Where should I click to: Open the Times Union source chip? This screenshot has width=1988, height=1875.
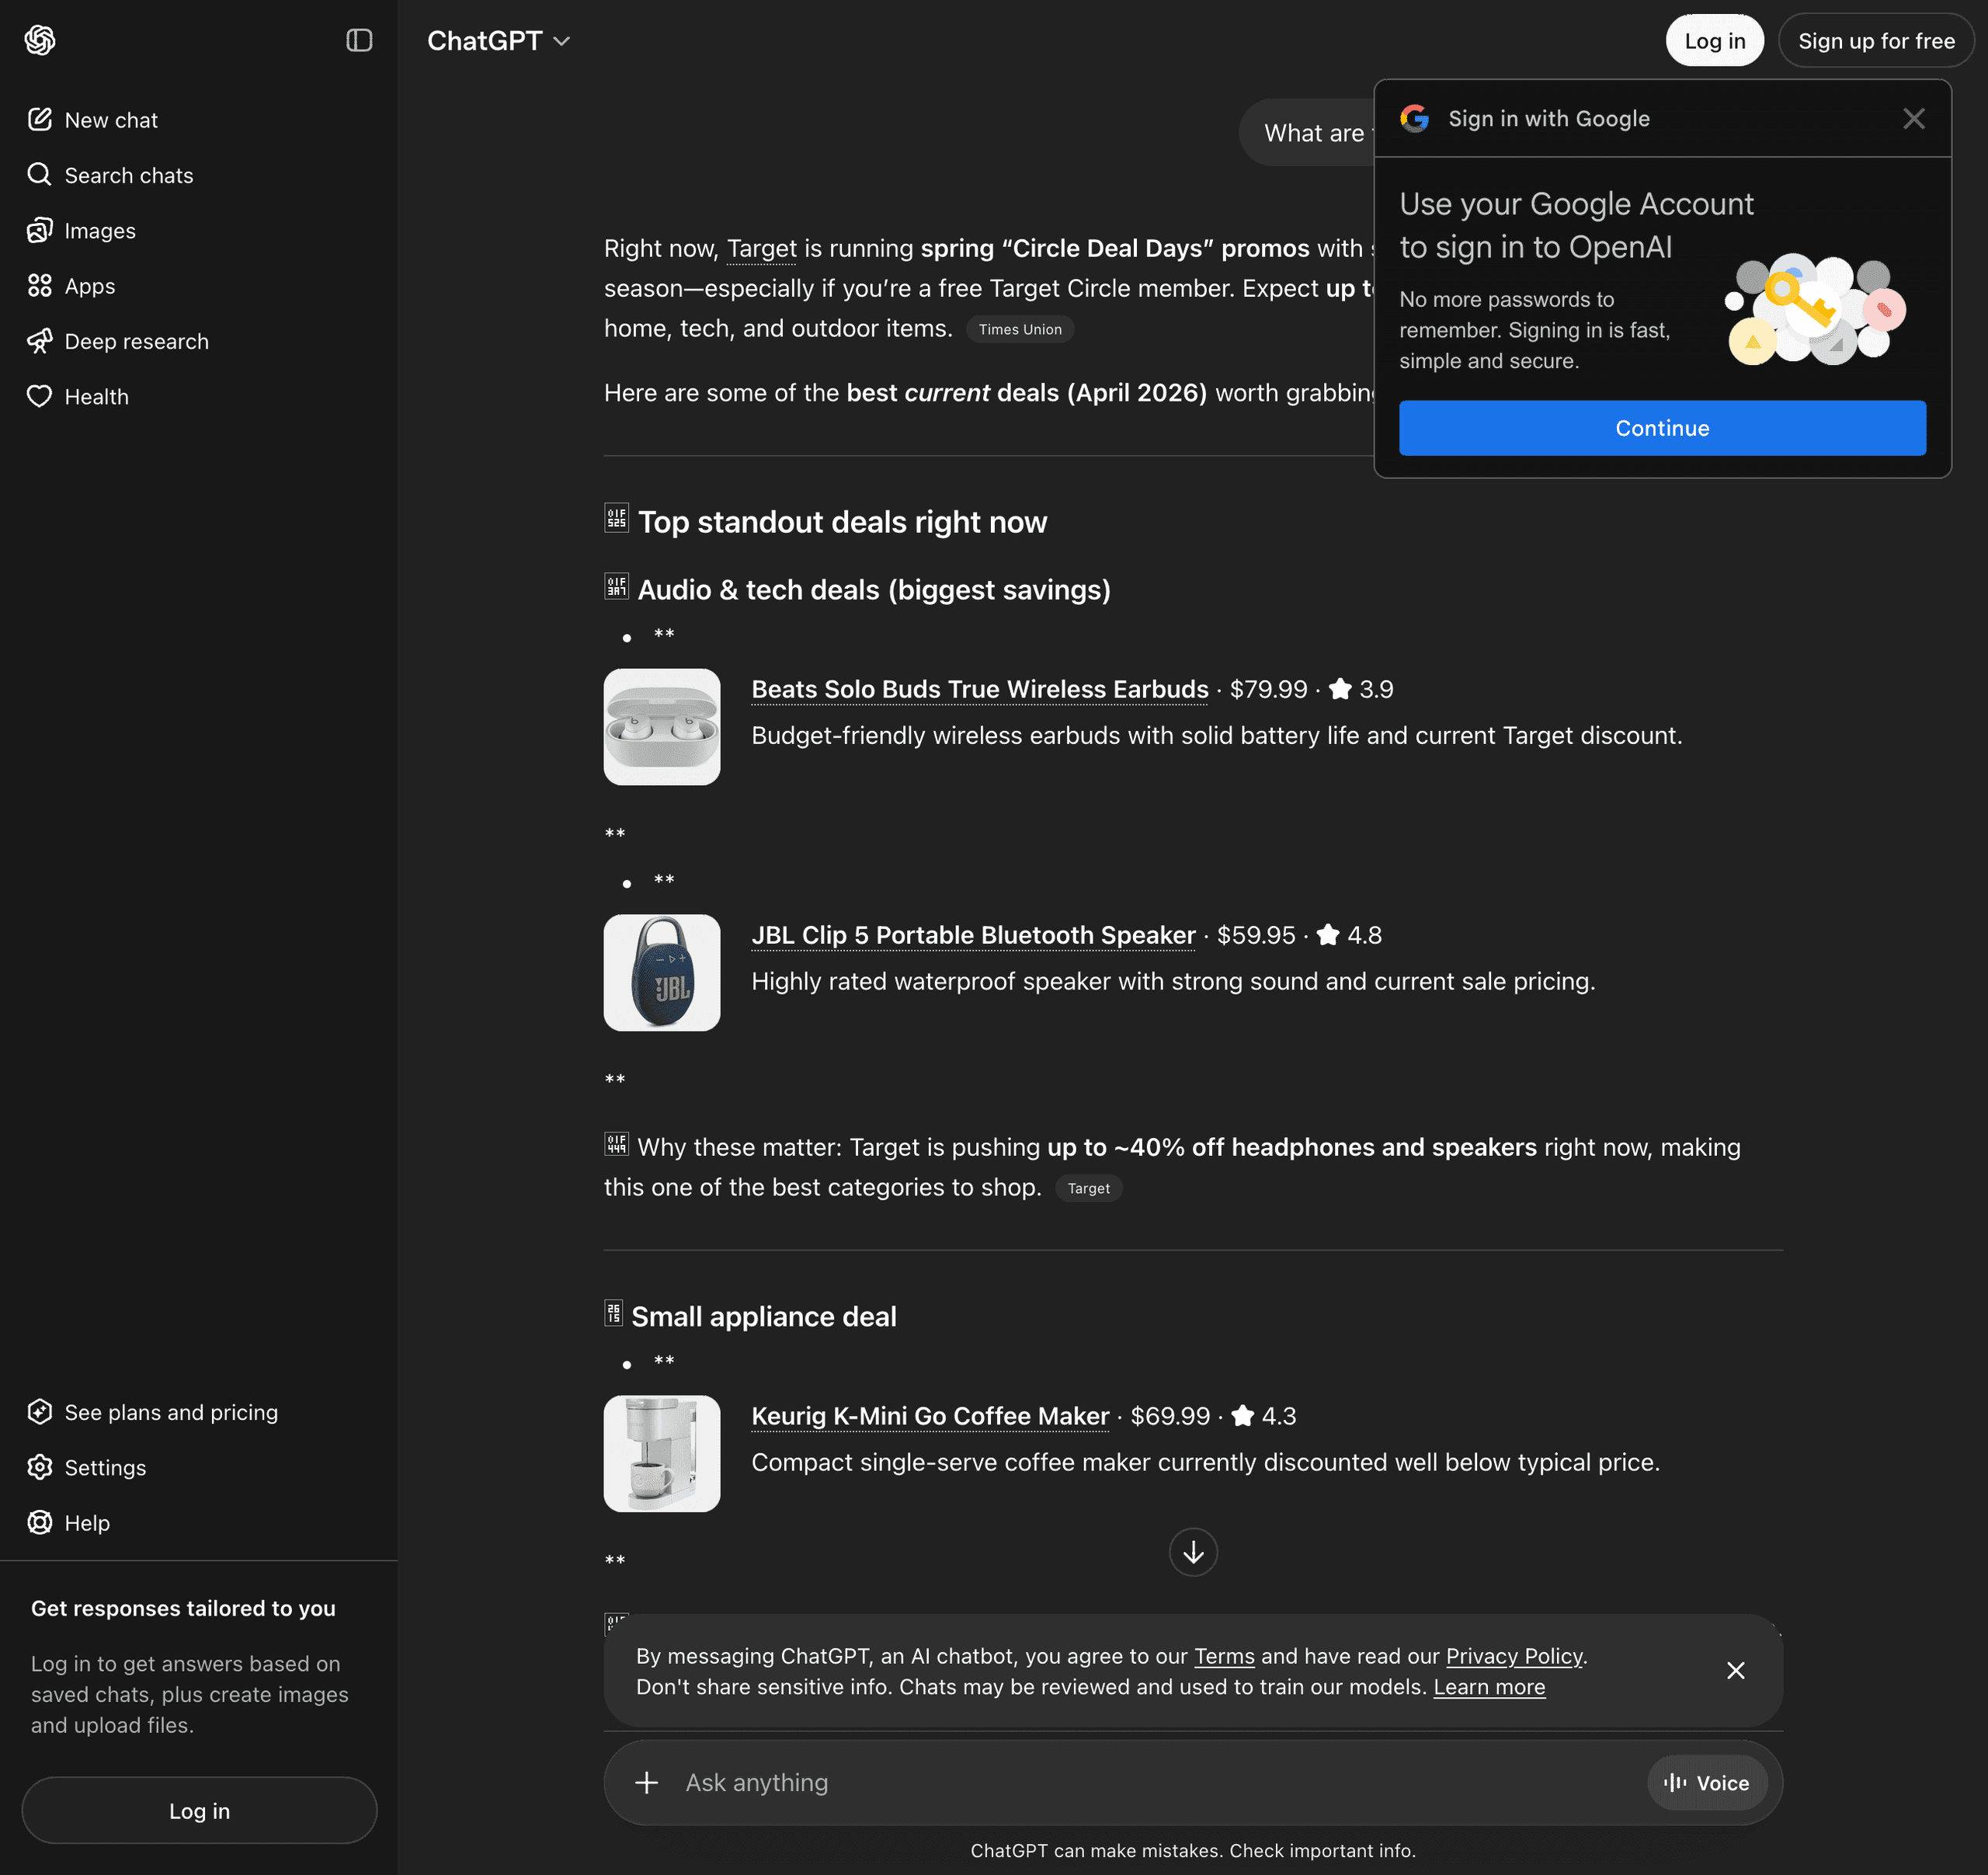click(x=1020, y=330)
